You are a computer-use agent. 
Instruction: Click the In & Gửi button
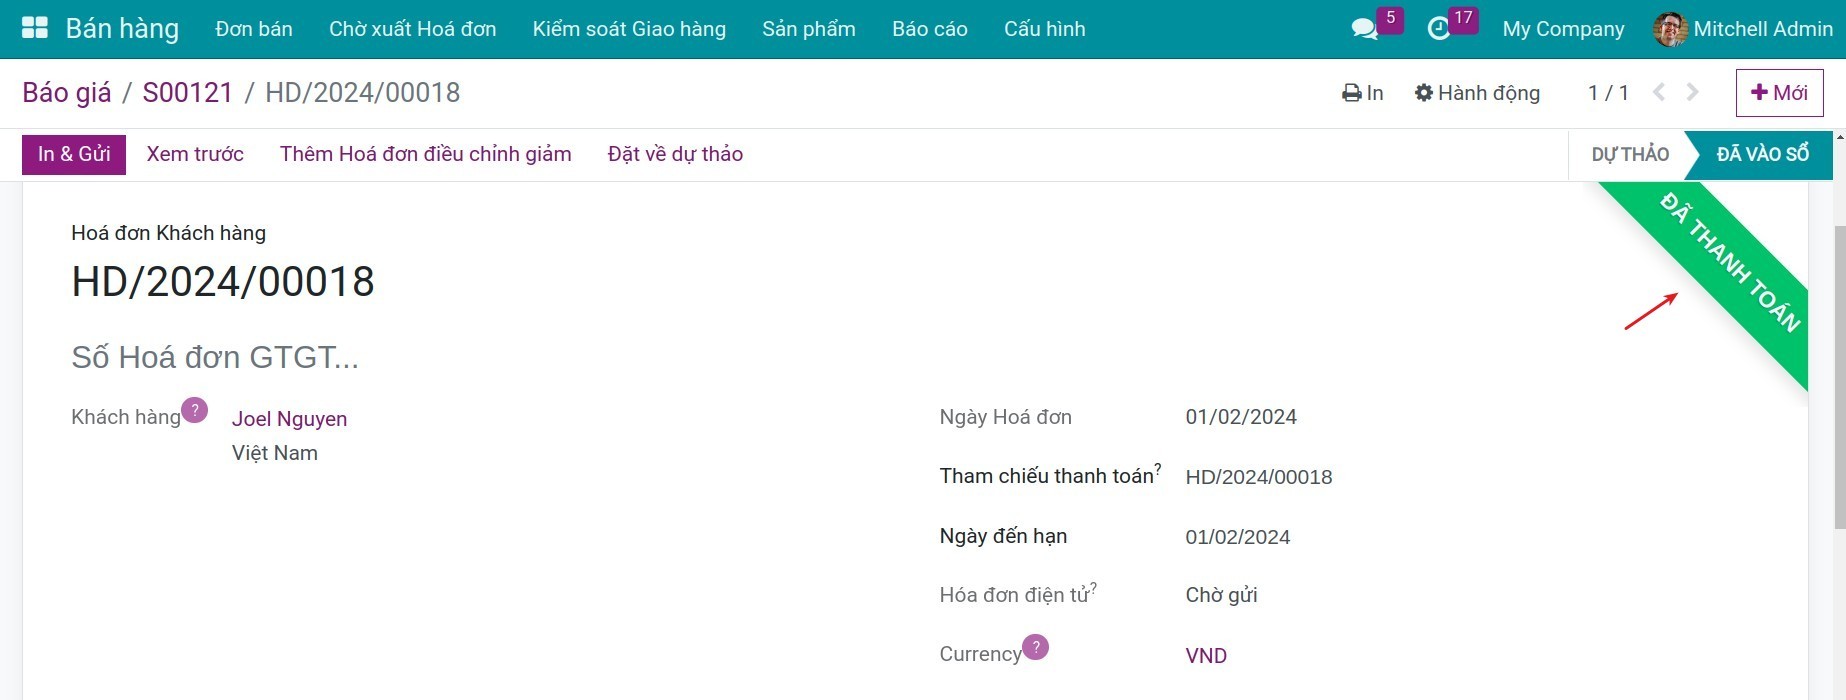(74, 154)
